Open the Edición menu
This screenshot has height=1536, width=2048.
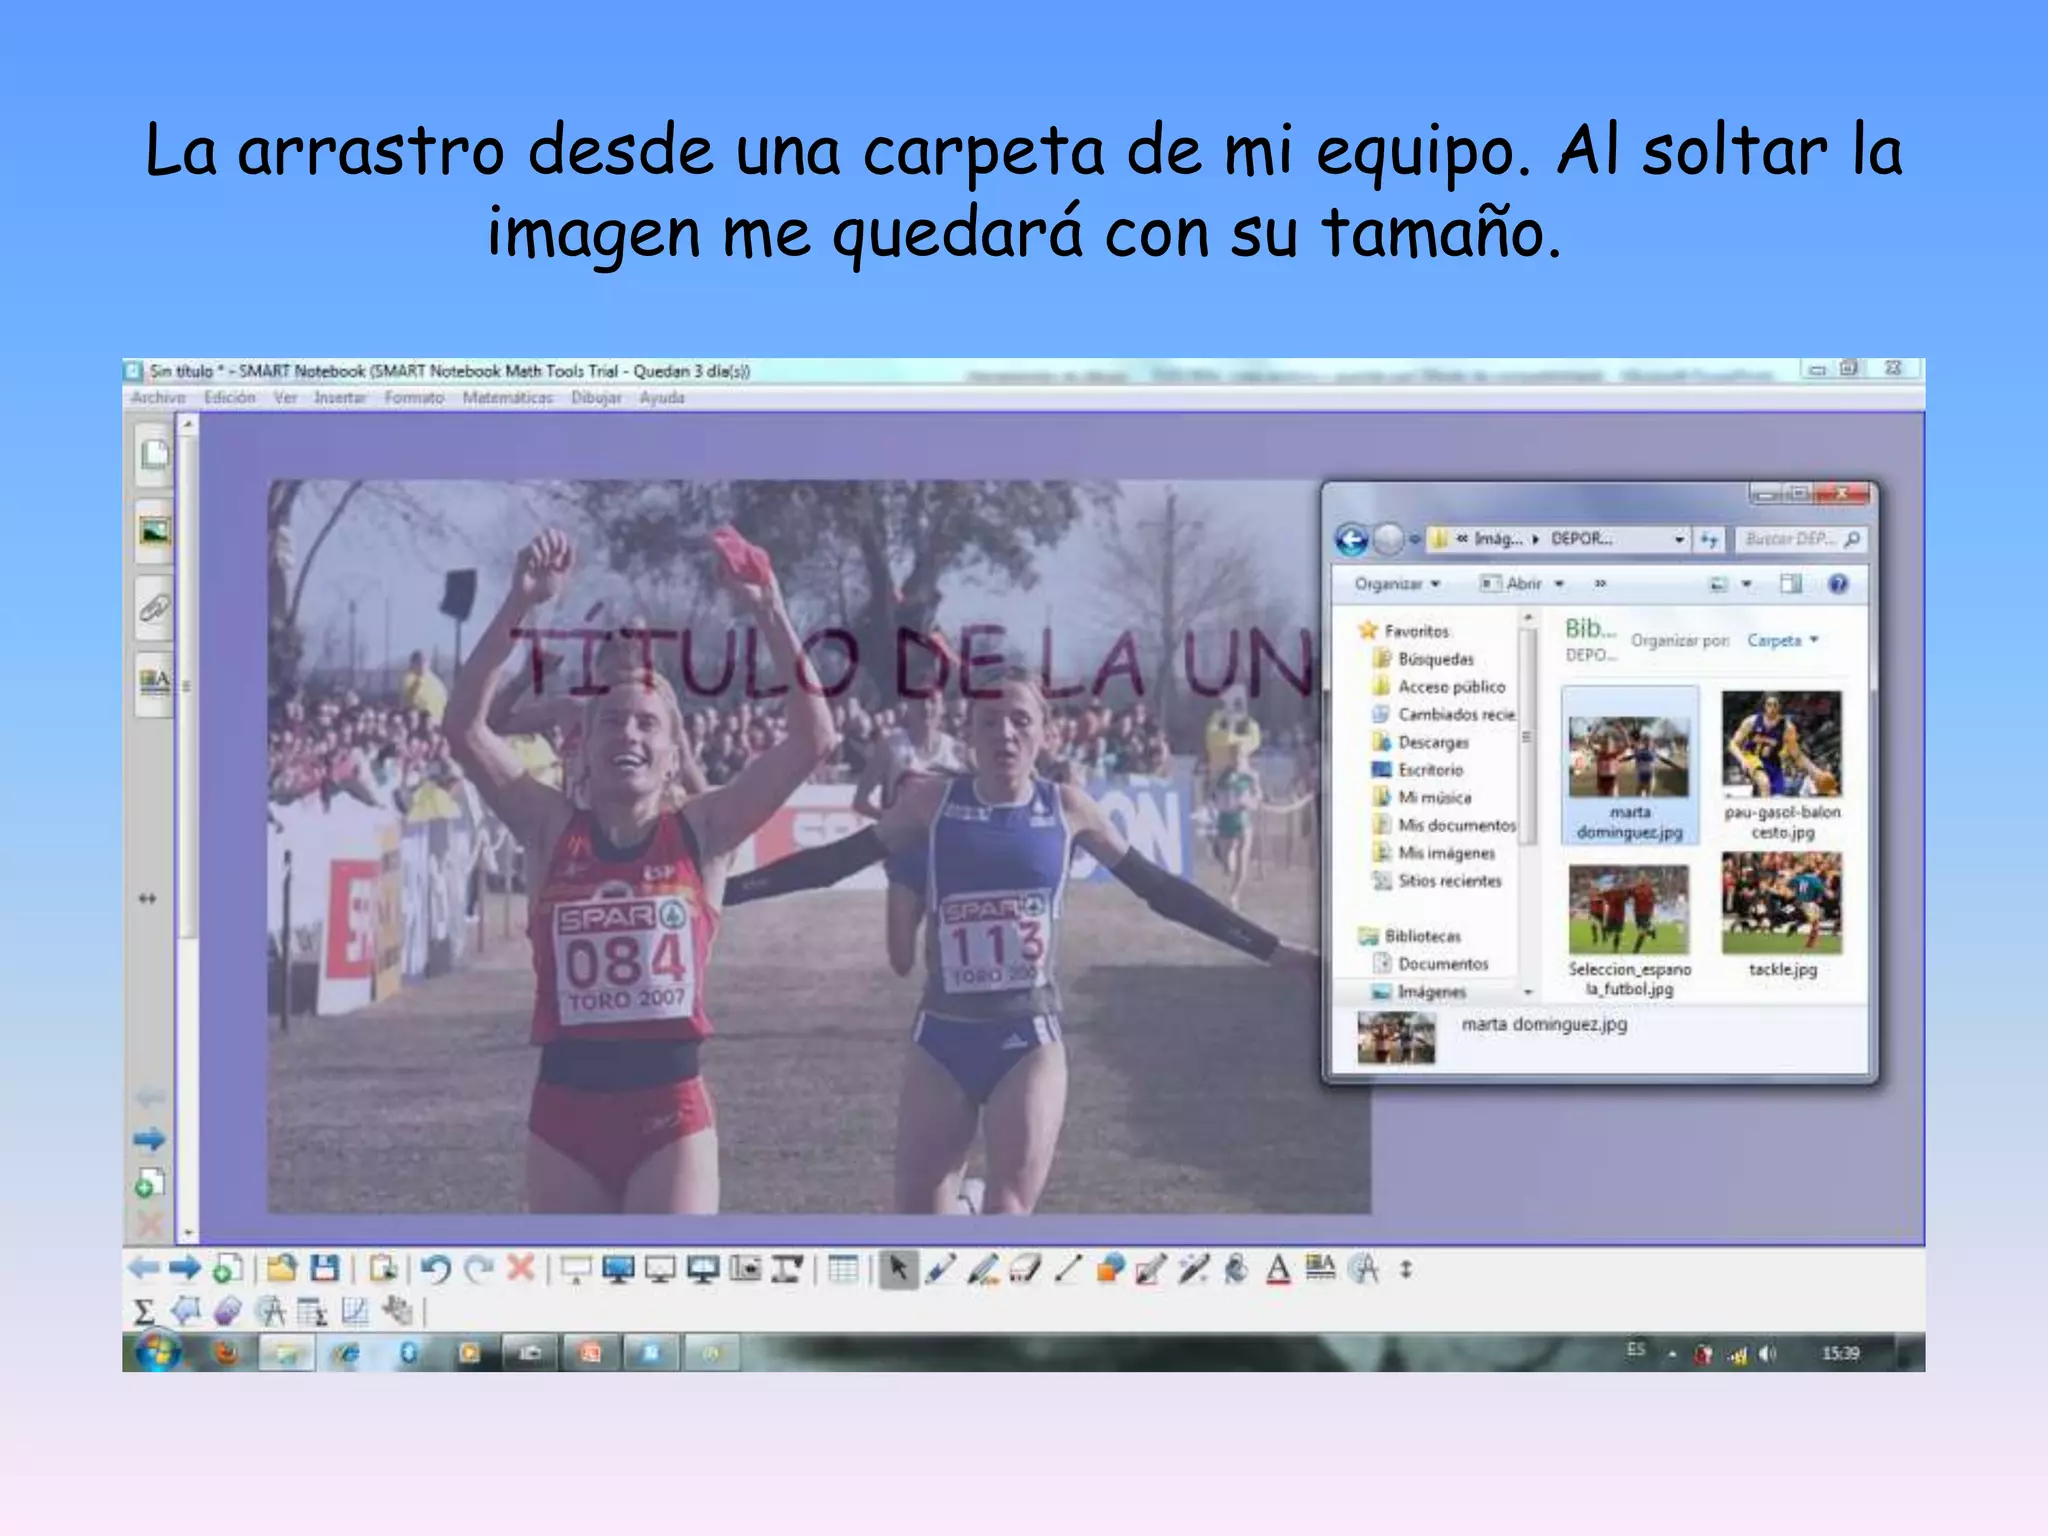[x=230, y=398]
